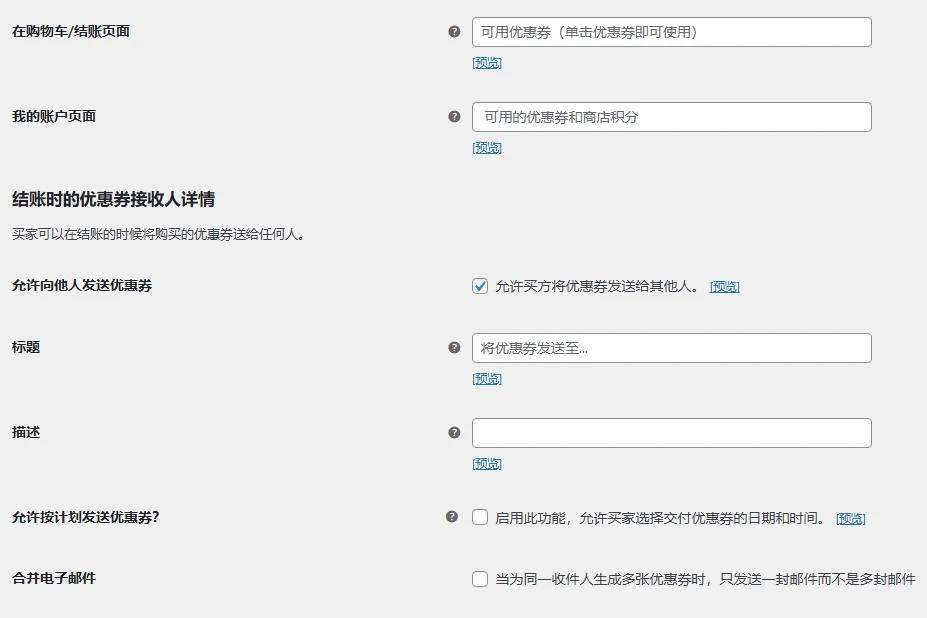Uncheck 允许买方将优惠券发送给其他人
Screen dimensions: 927x618
[x=479, y=286]
